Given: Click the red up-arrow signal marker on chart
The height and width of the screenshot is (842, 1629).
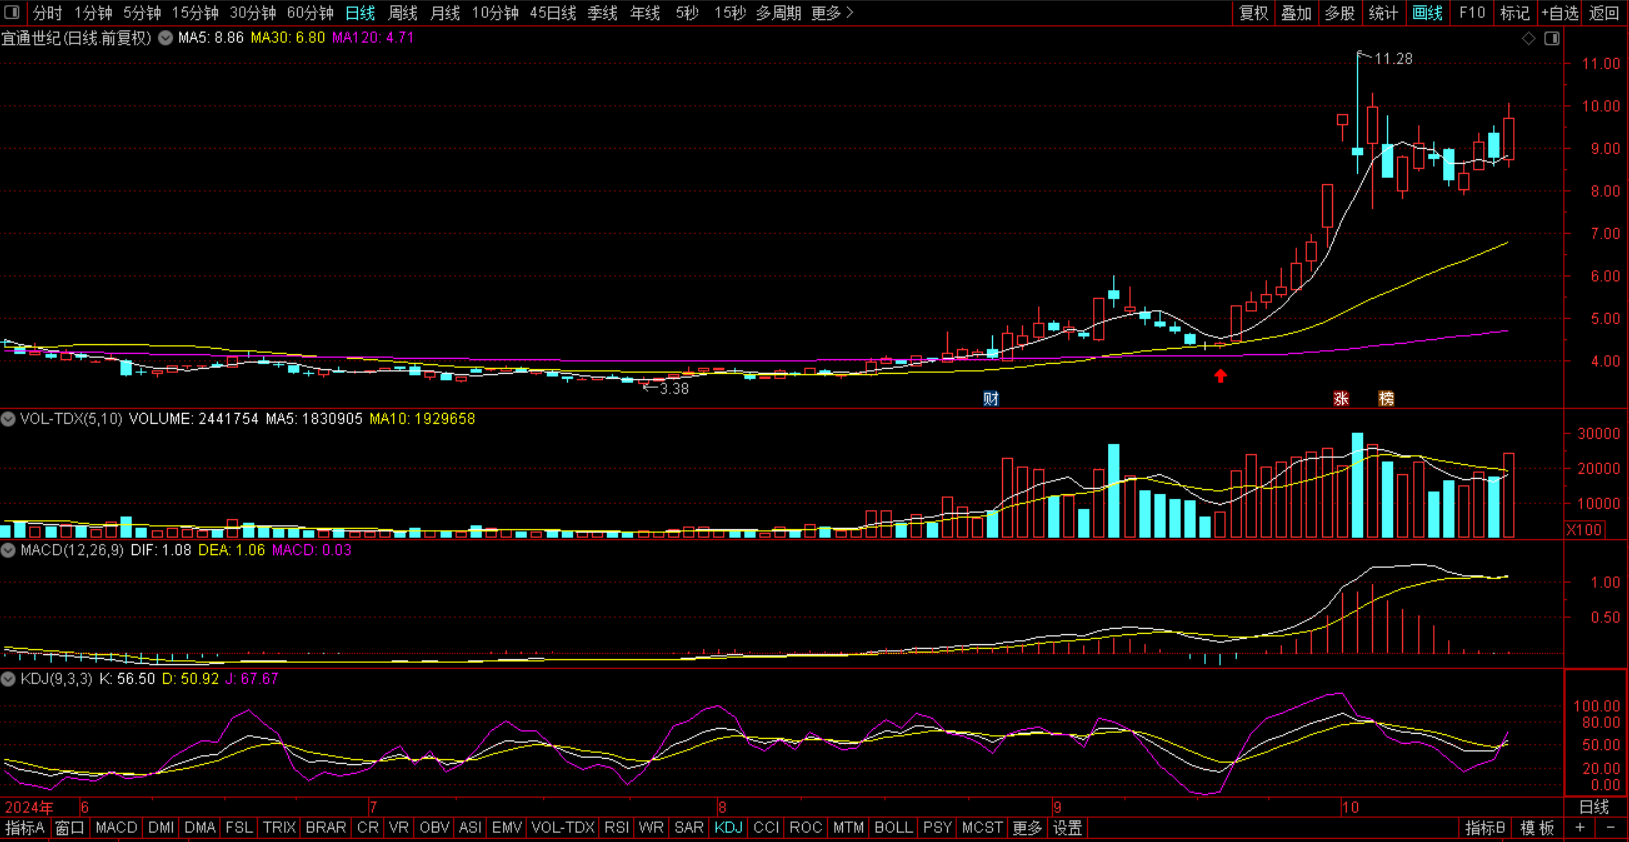Looking at the screenshot, I should coord(1220,376).
